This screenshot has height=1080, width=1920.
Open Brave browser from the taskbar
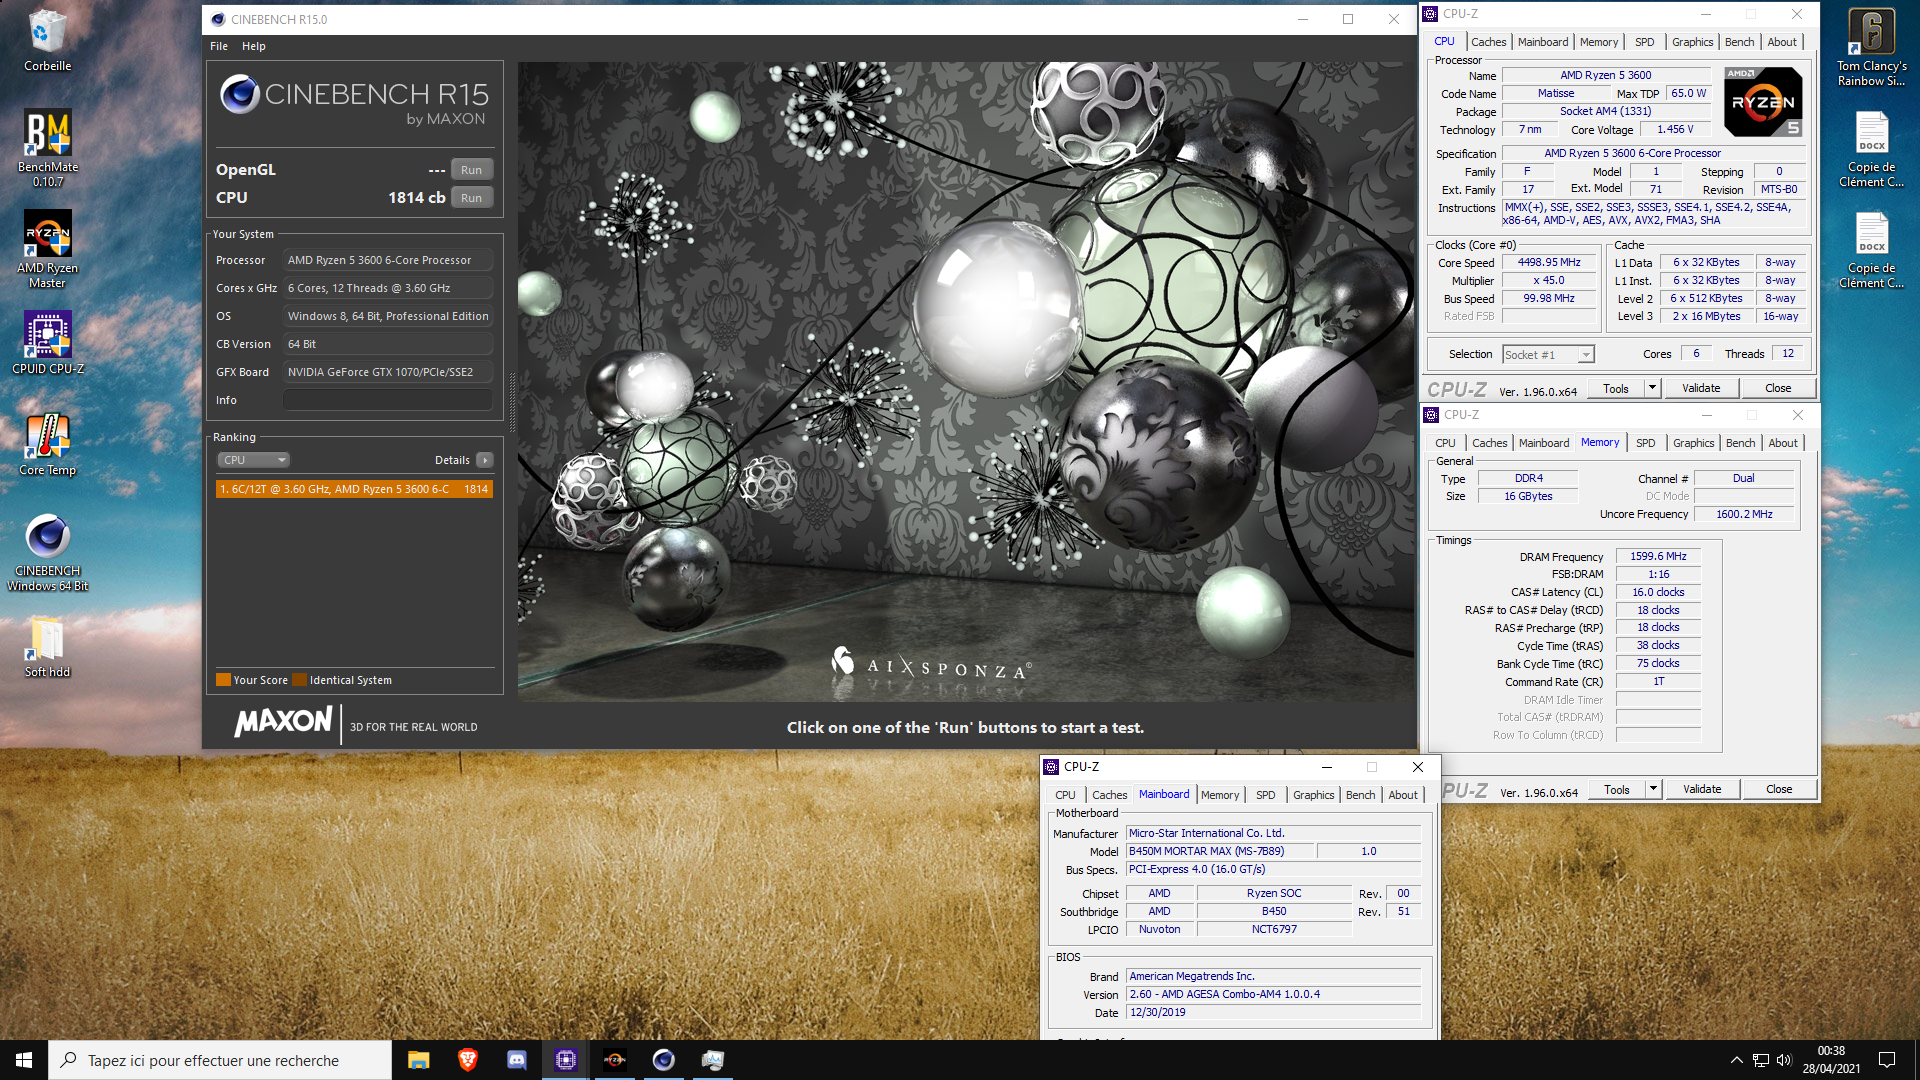click(467, 1060)
